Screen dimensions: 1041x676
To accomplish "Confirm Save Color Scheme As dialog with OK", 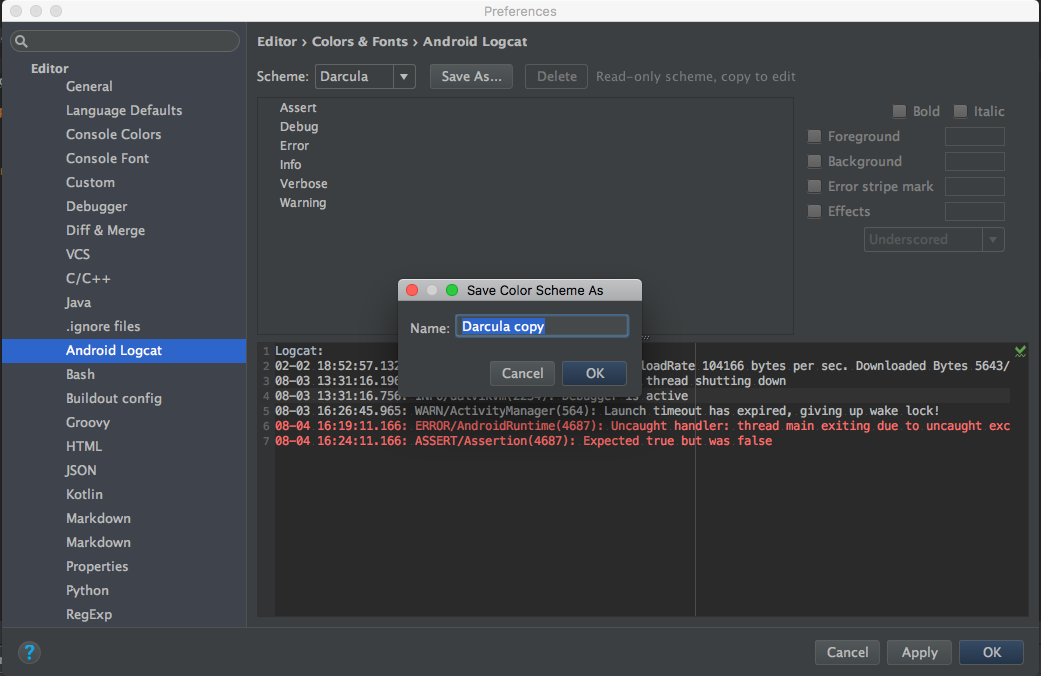I will [594, 373].
